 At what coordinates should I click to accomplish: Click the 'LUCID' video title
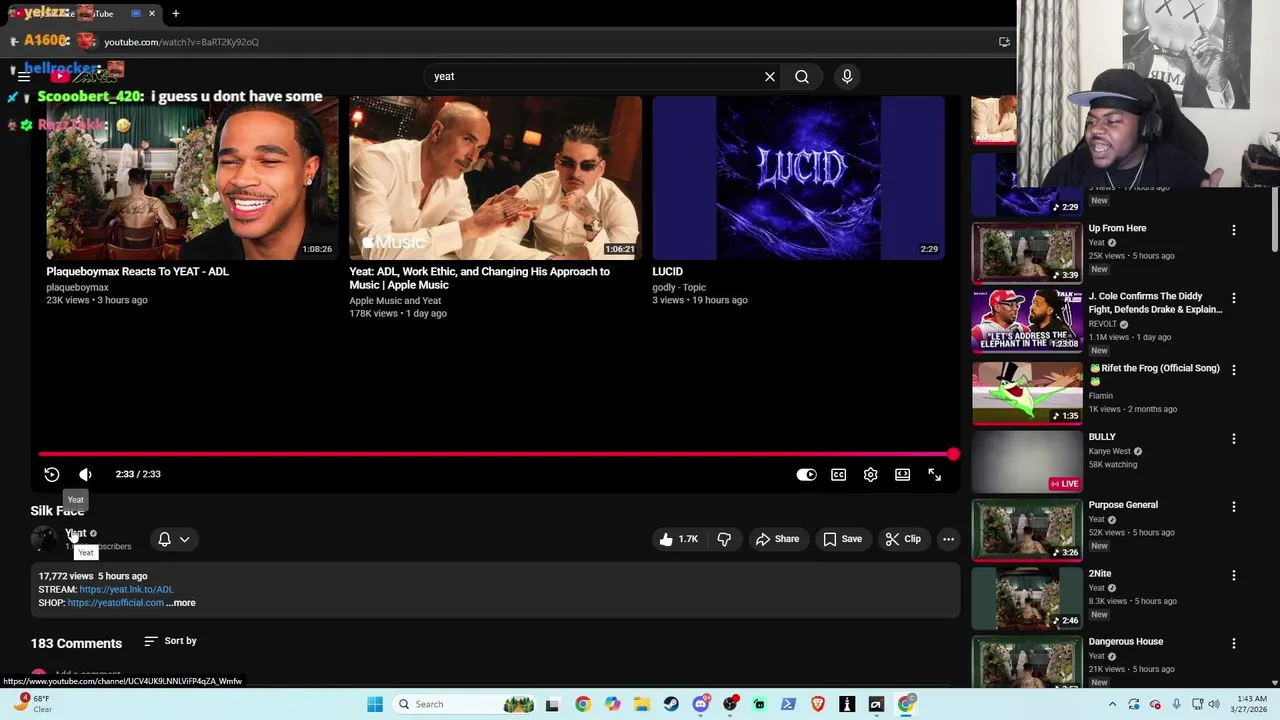click(667, 271)
